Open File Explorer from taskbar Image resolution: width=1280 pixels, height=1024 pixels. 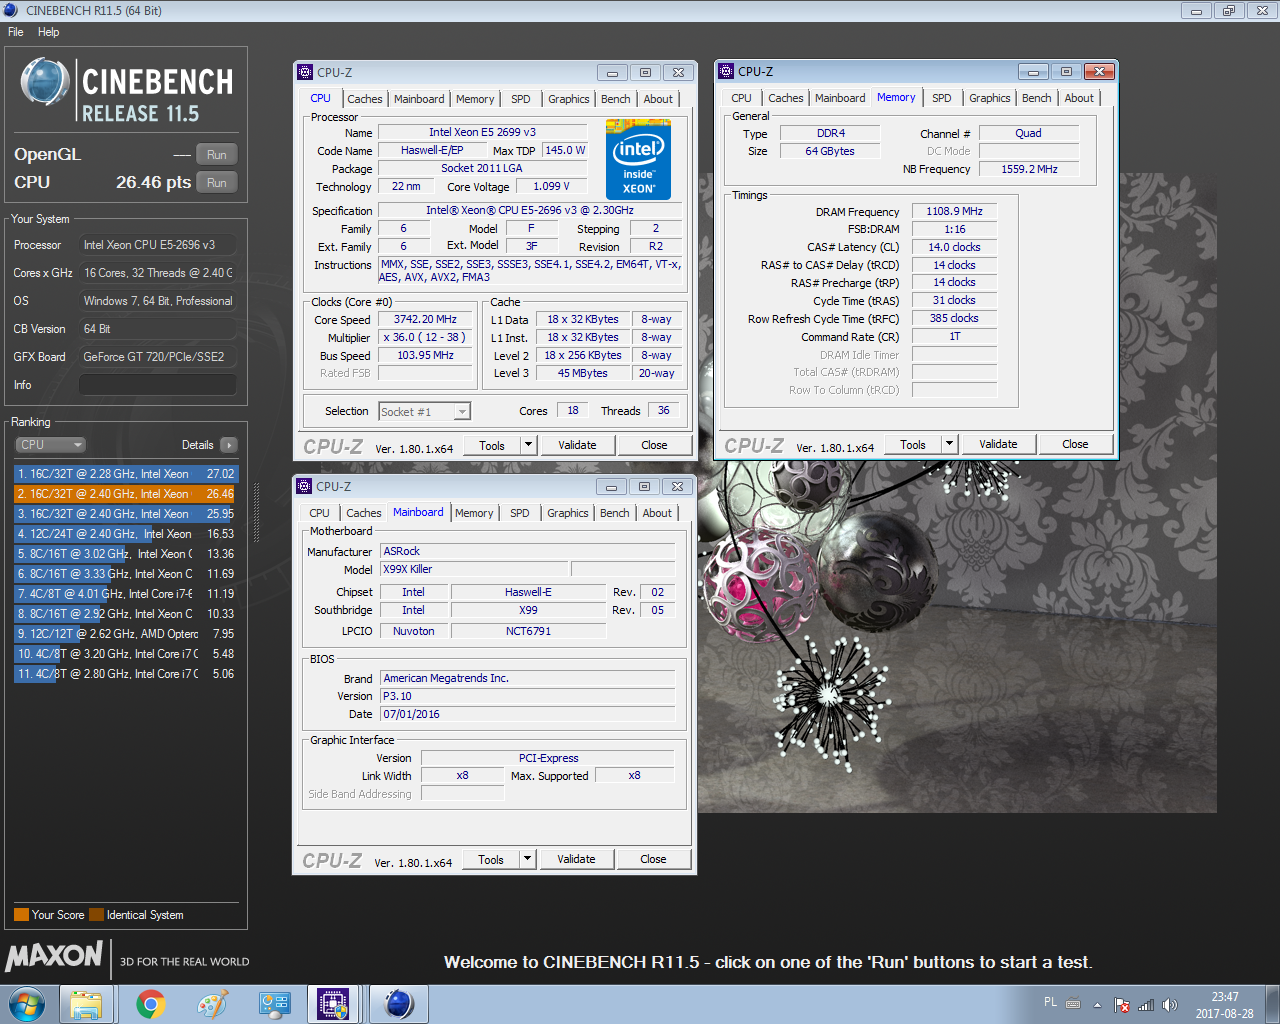click(86, 1004)
